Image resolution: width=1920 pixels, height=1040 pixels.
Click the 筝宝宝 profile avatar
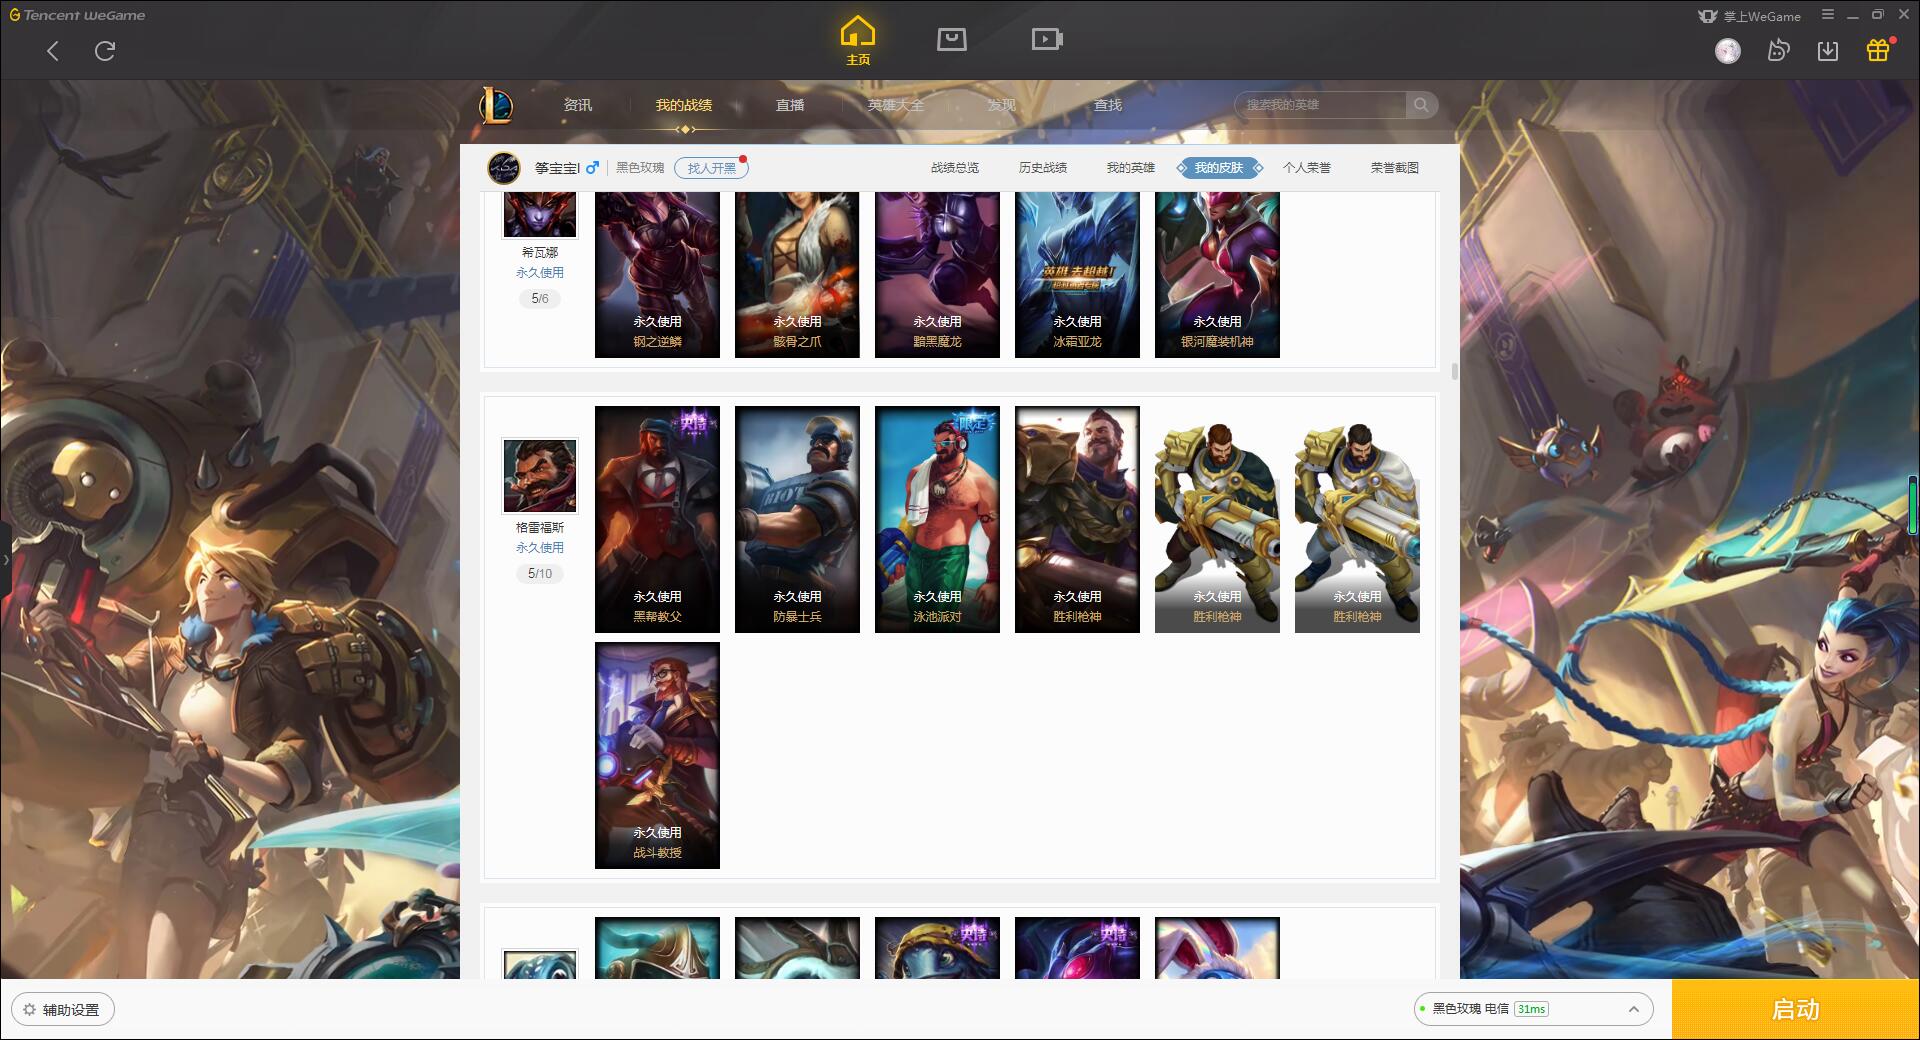pos(504,168)
